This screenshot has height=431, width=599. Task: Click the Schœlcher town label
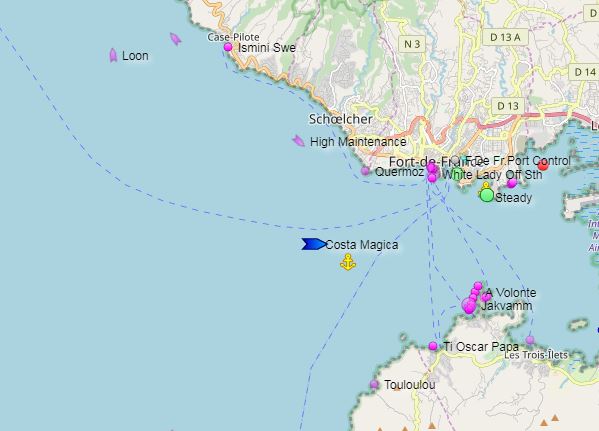[340, 119]
